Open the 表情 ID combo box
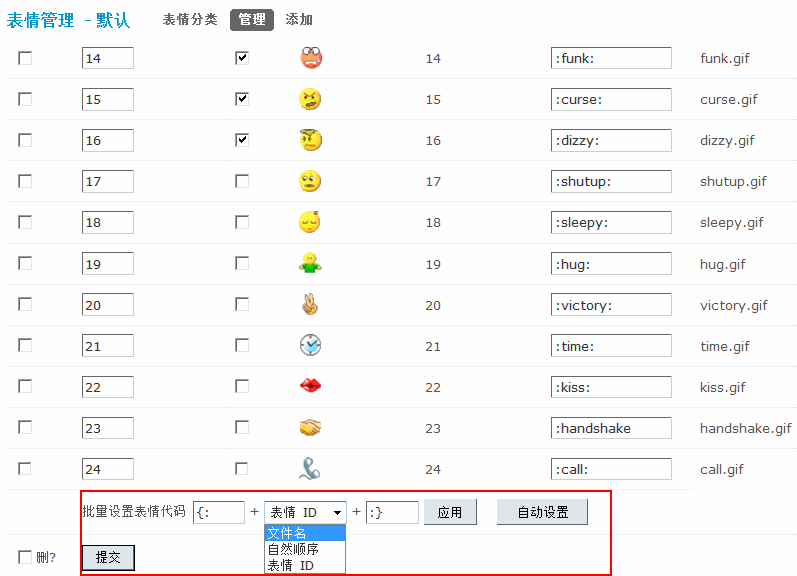 coord(305,512)
